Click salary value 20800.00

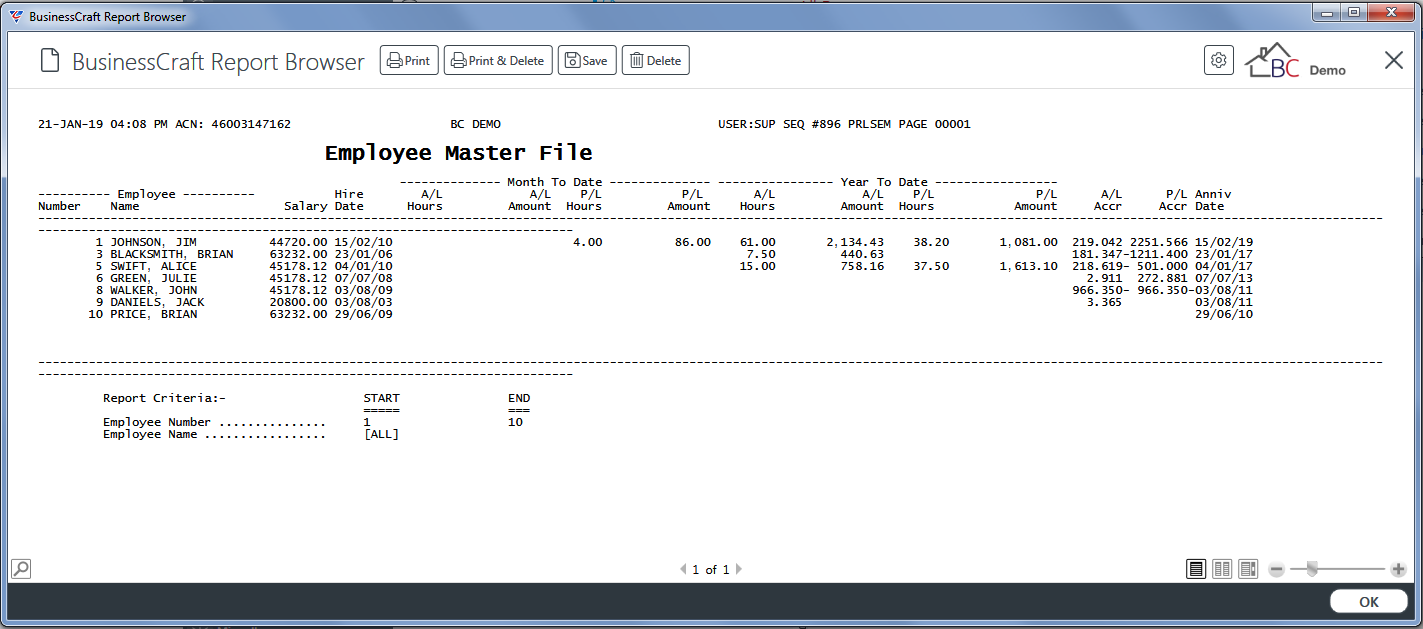click(299, 302)
